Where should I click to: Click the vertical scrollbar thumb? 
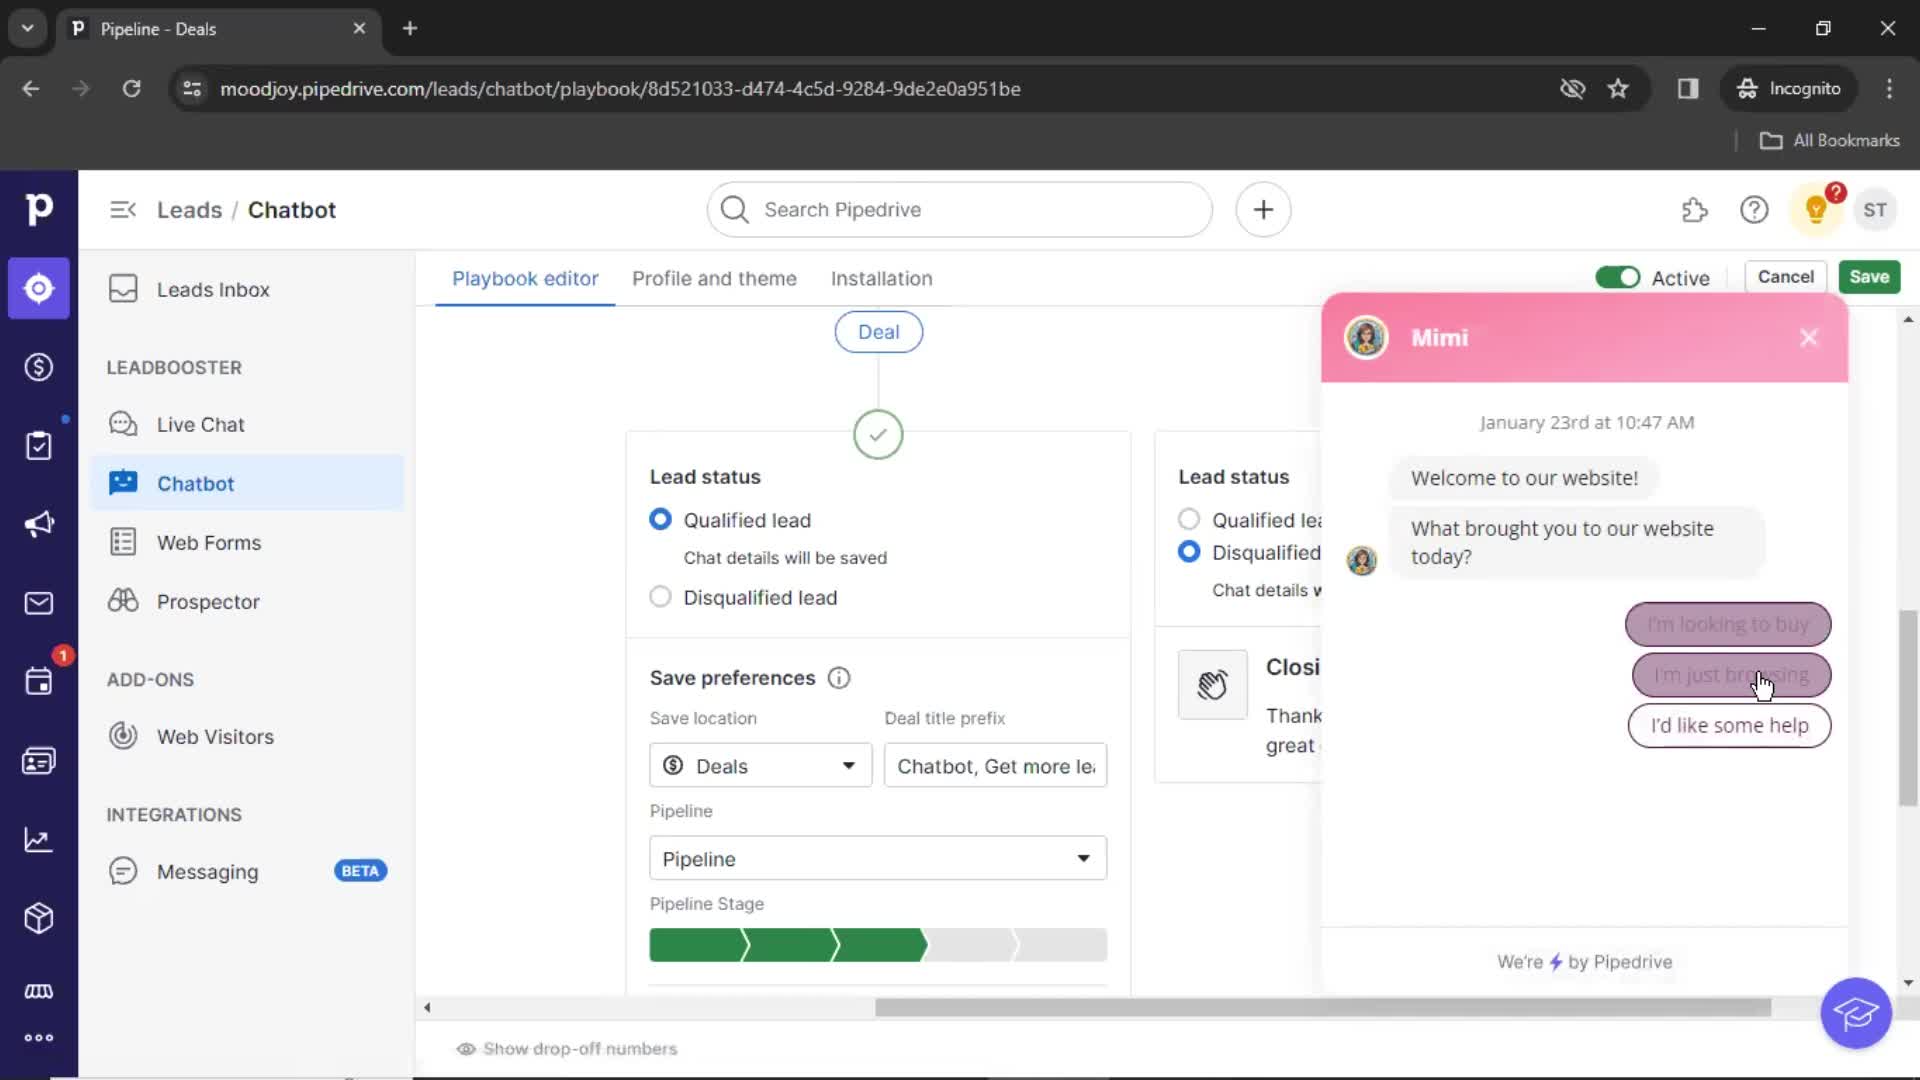(x=1908, y=707)
